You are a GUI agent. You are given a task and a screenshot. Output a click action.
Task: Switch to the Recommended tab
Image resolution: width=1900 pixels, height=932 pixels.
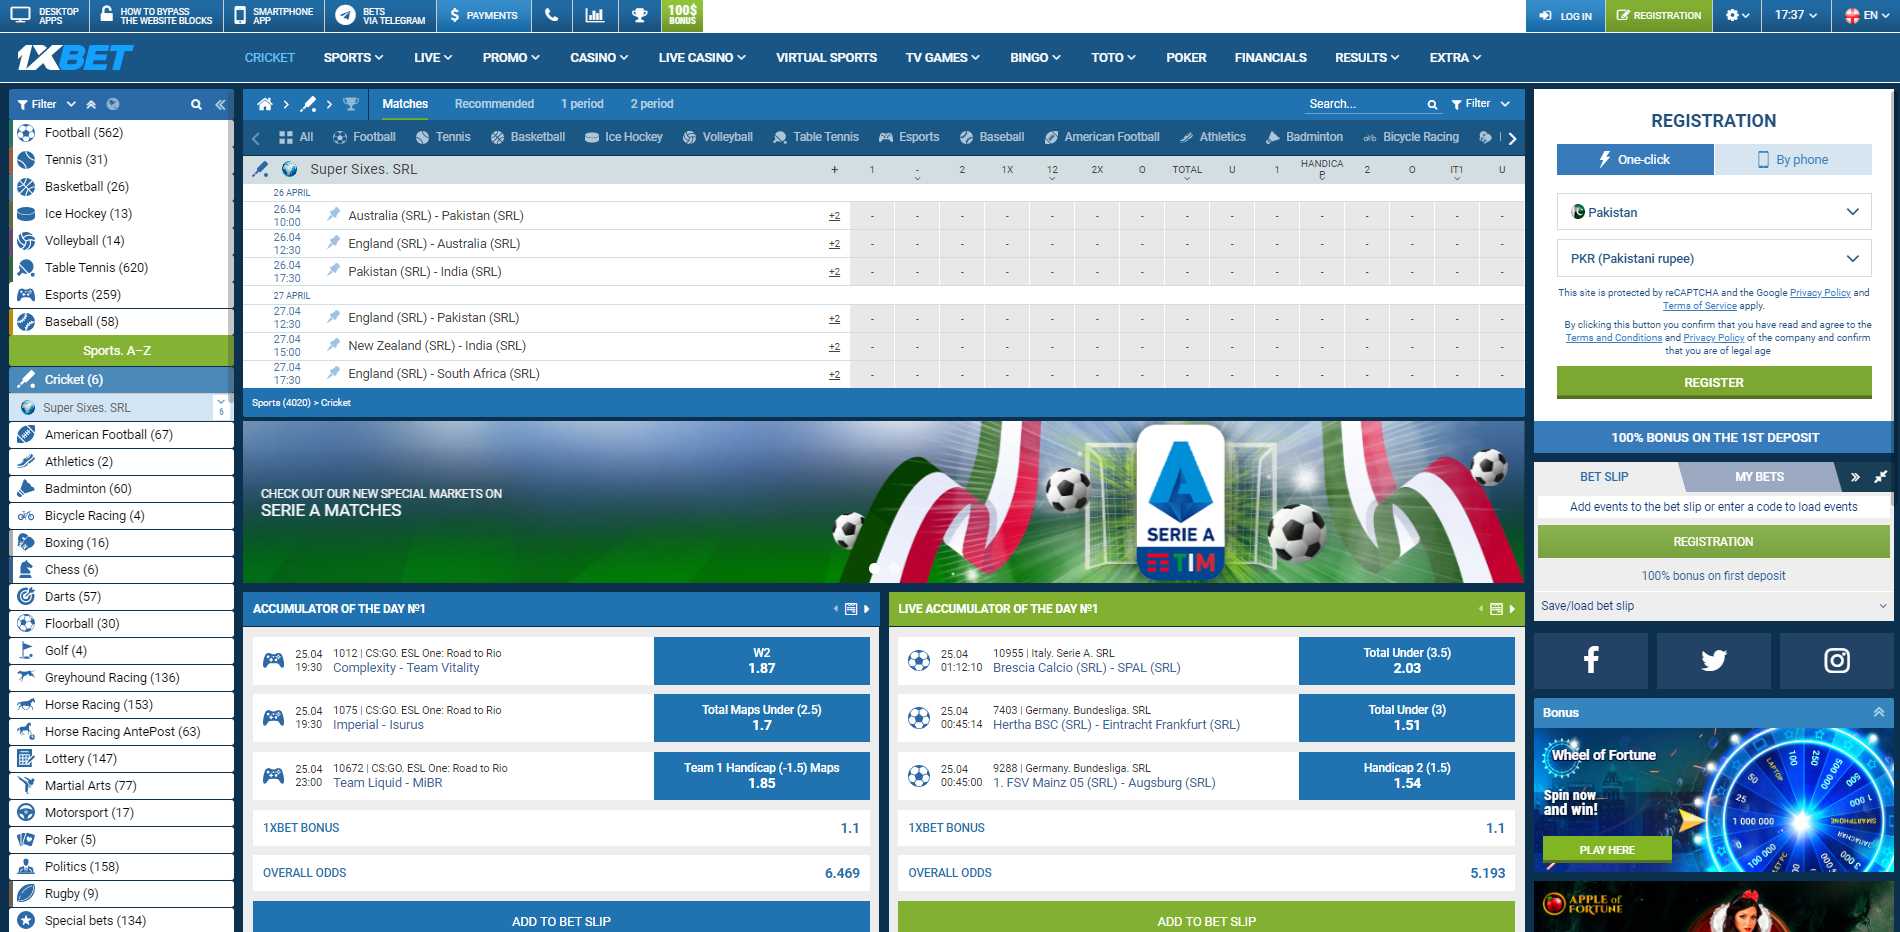pos(494,104)
